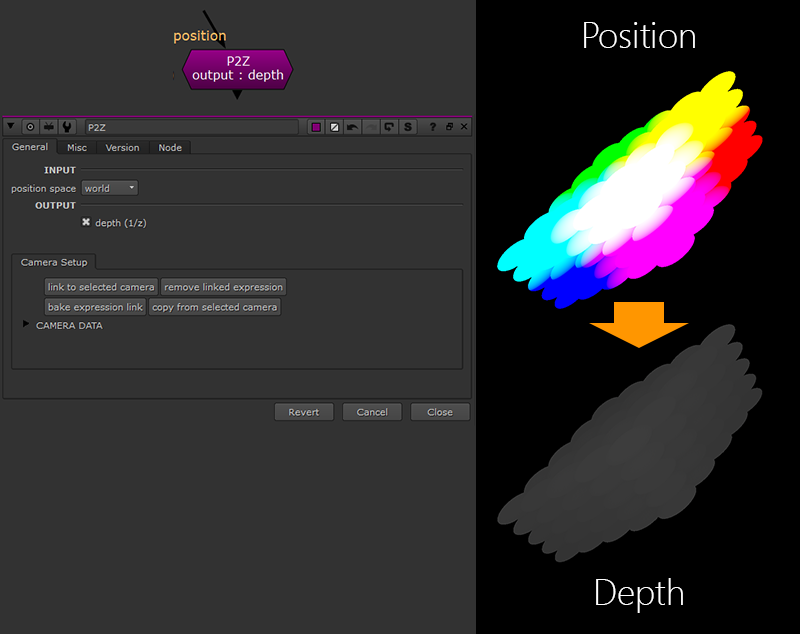This screenshot has width=800, height=634.
Task: Edit the P2Z node name field
Action: pos(190,127)
